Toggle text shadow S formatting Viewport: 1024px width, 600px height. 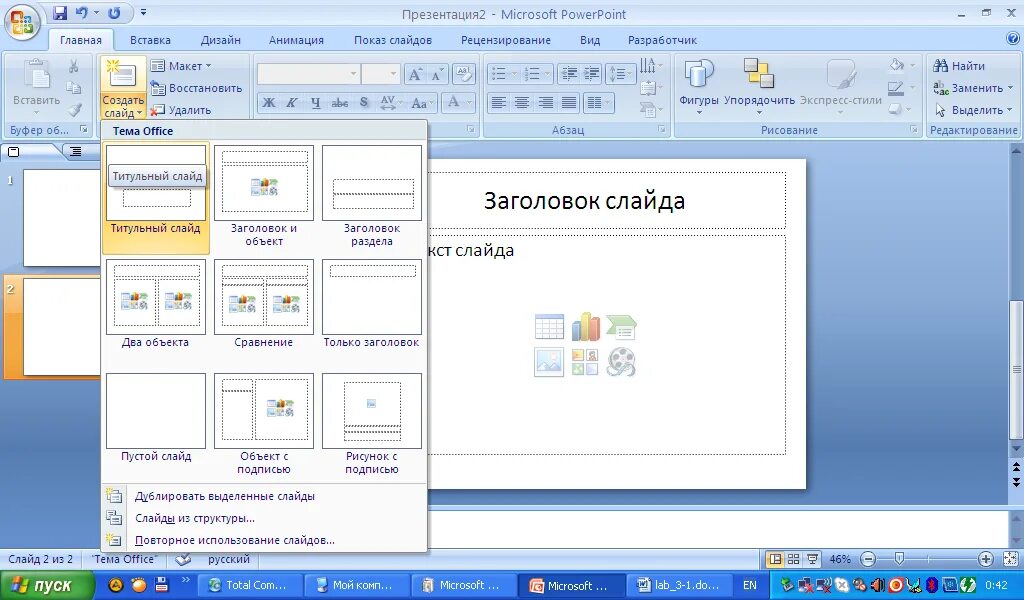coord(364,103)
